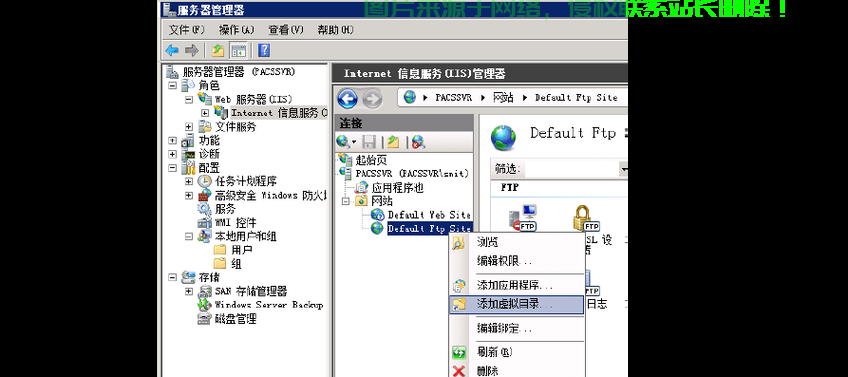Click the delete connection icon in 连接 toolbar

click(x=418, y=142)
